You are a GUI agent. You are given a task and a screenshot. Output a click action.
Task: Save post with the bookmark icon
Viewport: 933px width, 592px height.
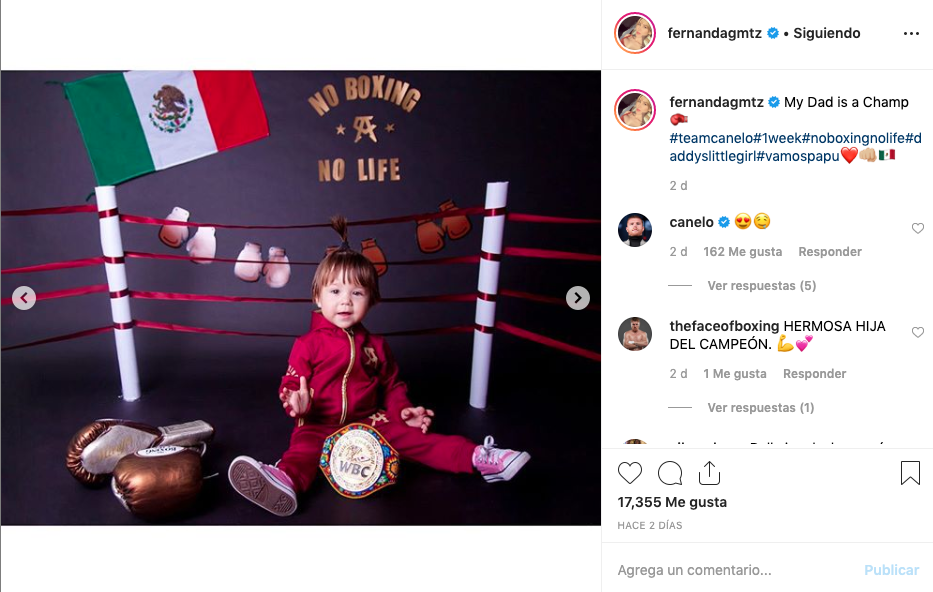(910, 473)
